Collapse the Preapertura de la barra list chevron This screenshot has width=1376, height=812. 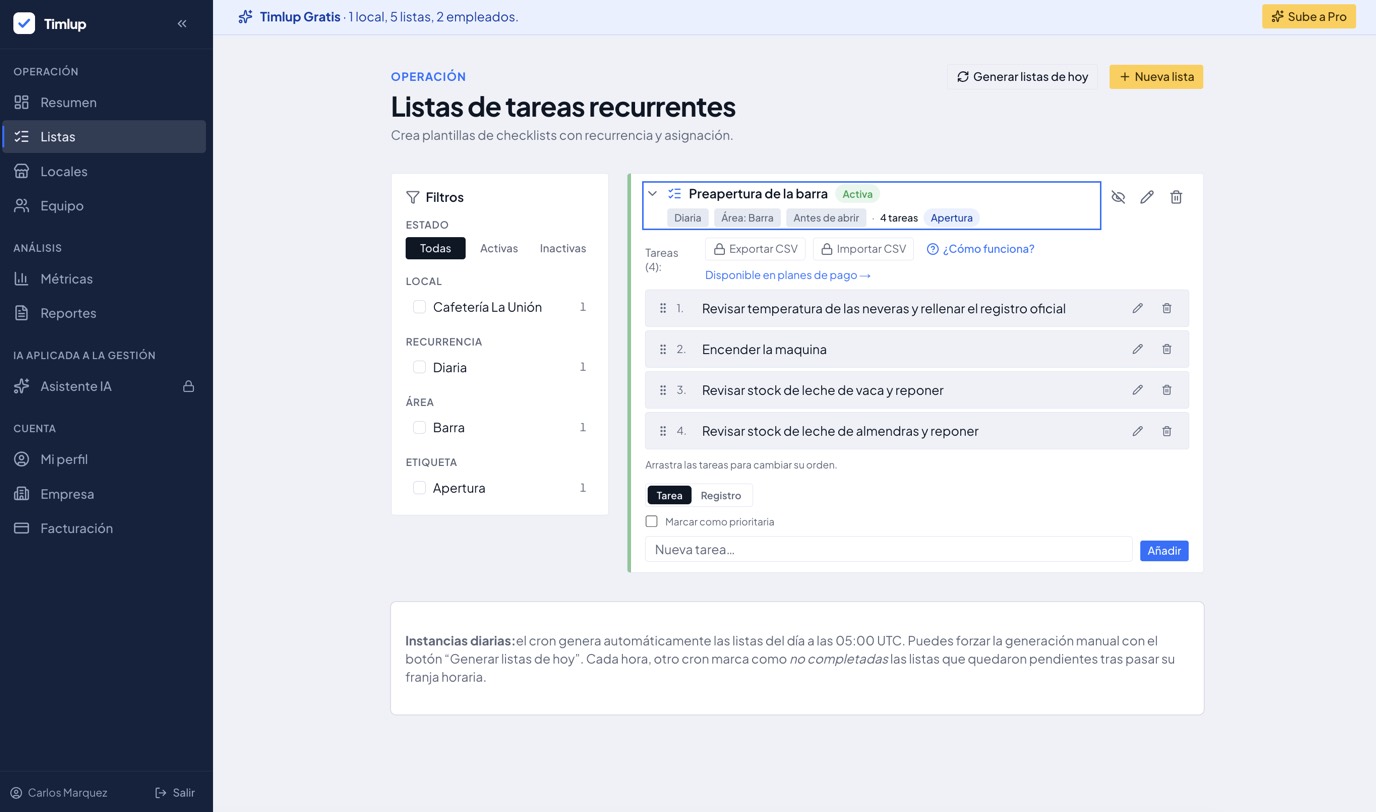click(x=652, y=194)
